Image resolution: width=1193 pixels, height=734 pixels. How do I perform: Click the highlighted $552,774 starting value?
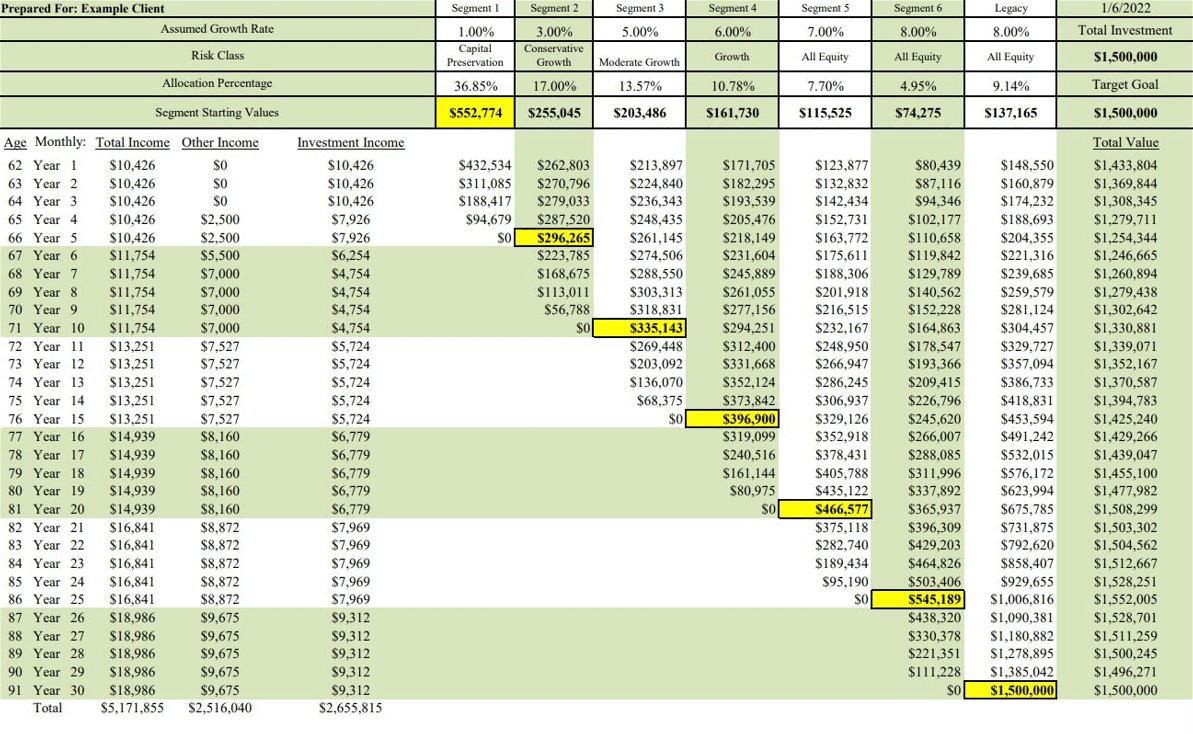476,113
